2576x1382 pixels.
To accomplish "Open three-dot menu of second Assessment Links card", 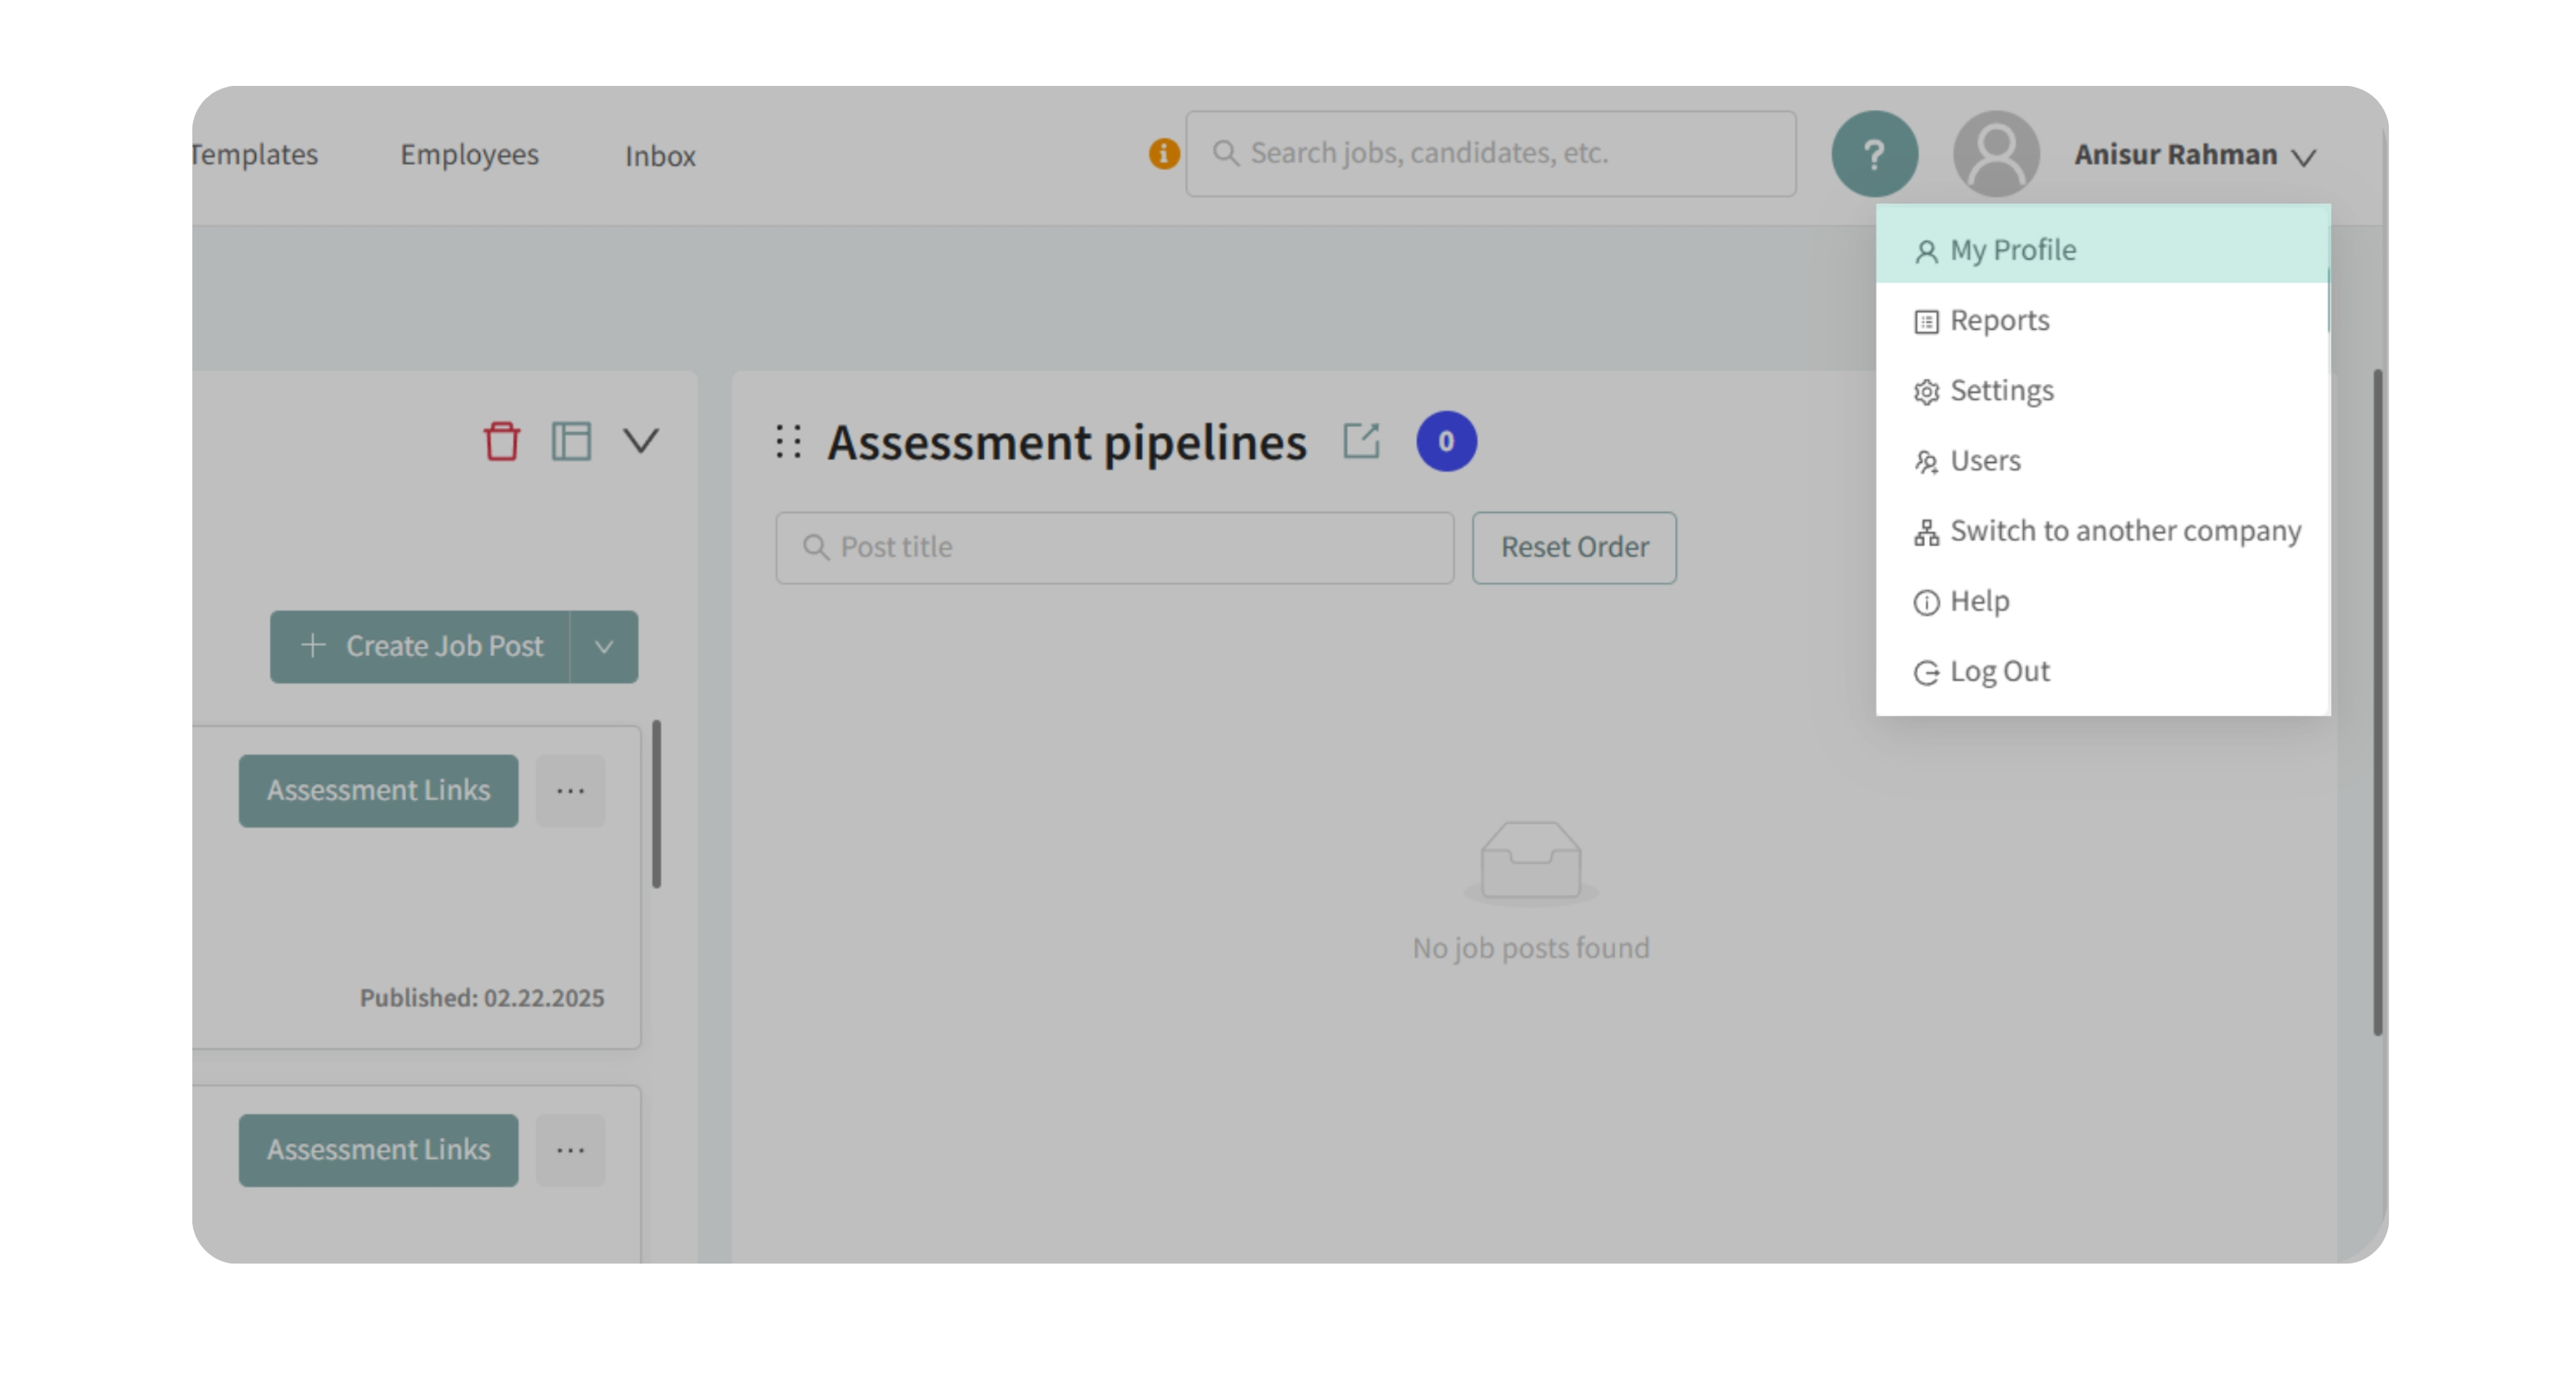I will pos(571,1151).
